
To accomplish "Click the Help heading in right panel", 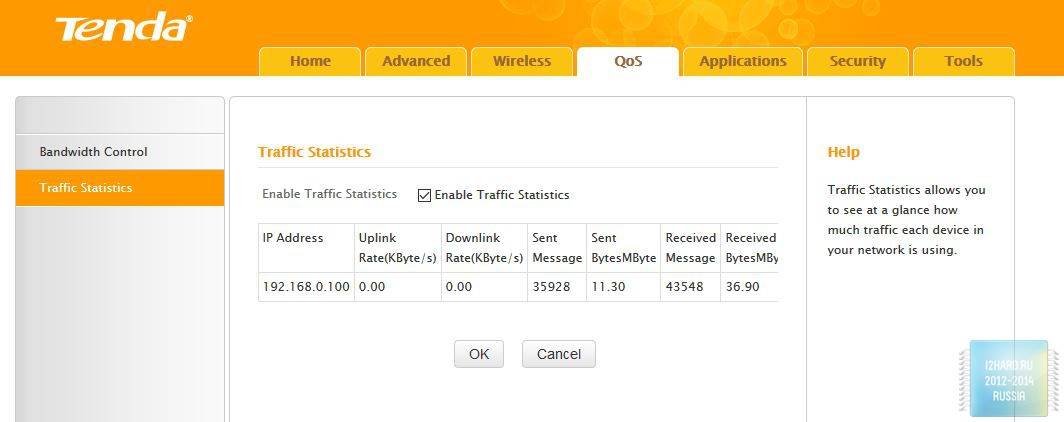I will click(843, 152).
